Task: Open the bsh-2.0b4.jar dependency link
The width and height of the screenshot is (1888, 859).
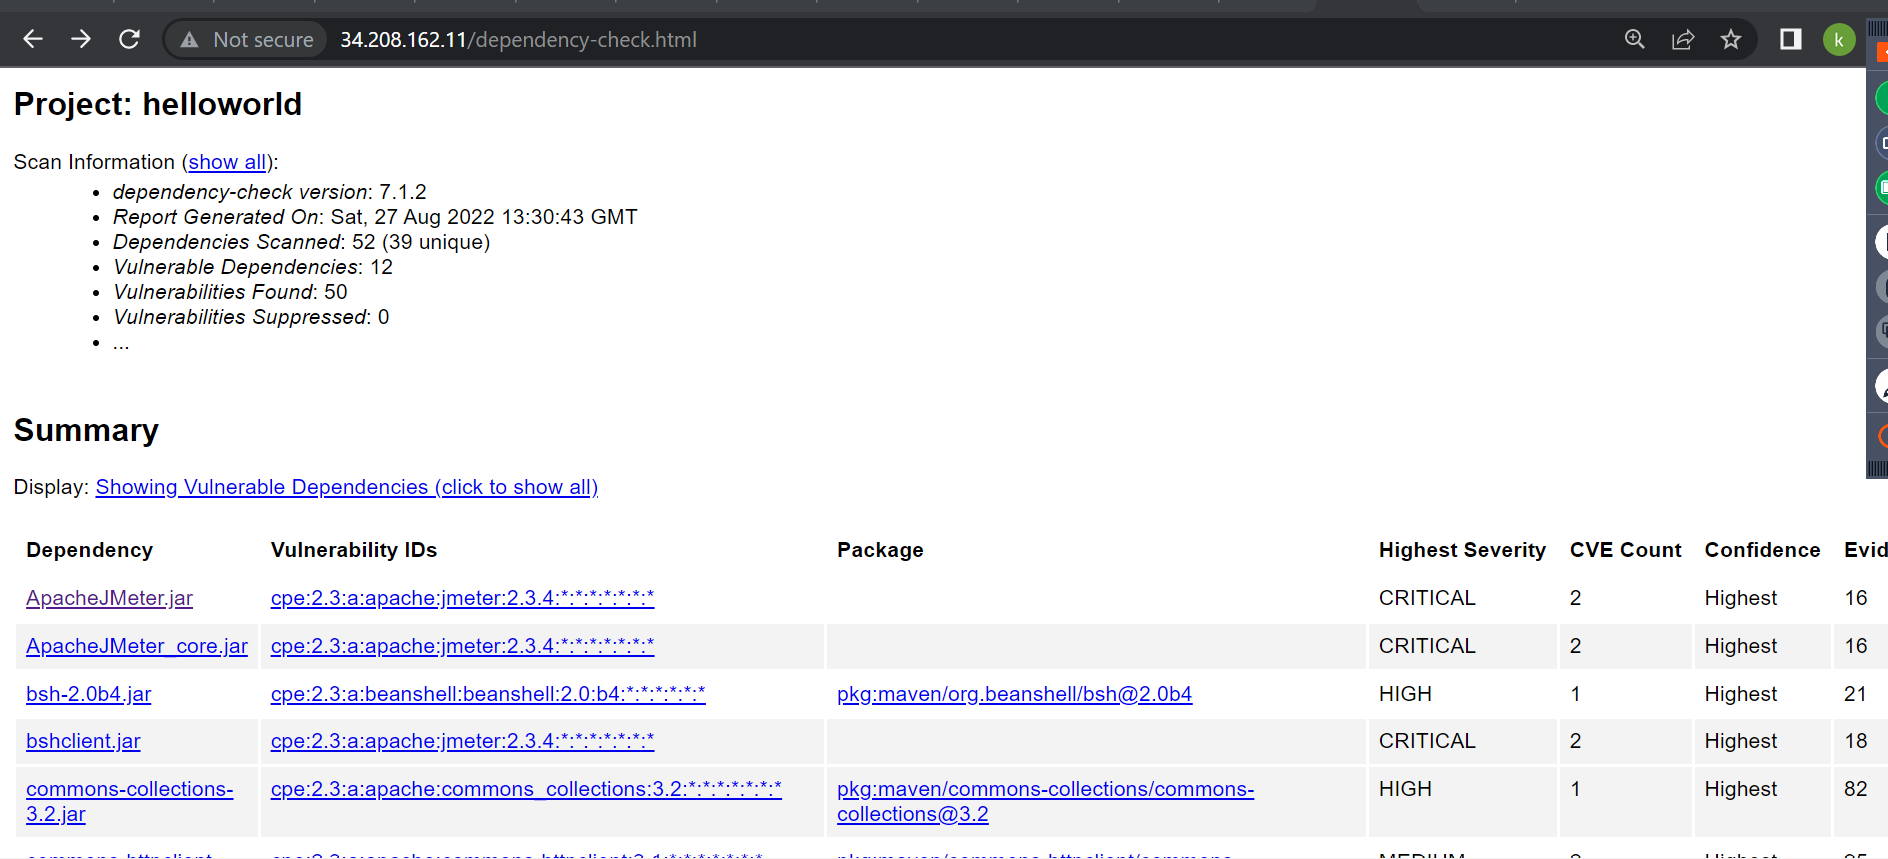Action: pos(89,694)
